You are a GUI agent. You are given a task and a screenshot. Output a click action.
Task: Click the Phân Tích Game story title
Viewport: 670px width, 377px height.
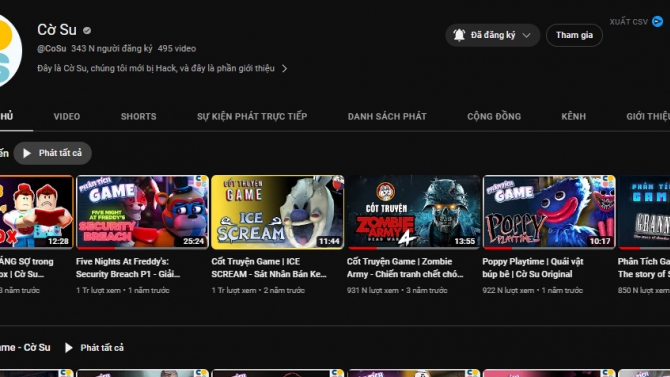(x=644, y=268)
